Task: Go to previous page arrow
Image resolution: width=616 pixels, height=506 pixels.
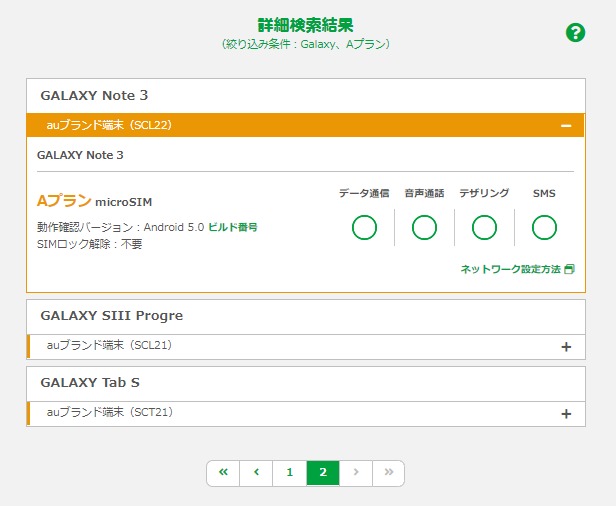Action: click(x=256, y=473)
